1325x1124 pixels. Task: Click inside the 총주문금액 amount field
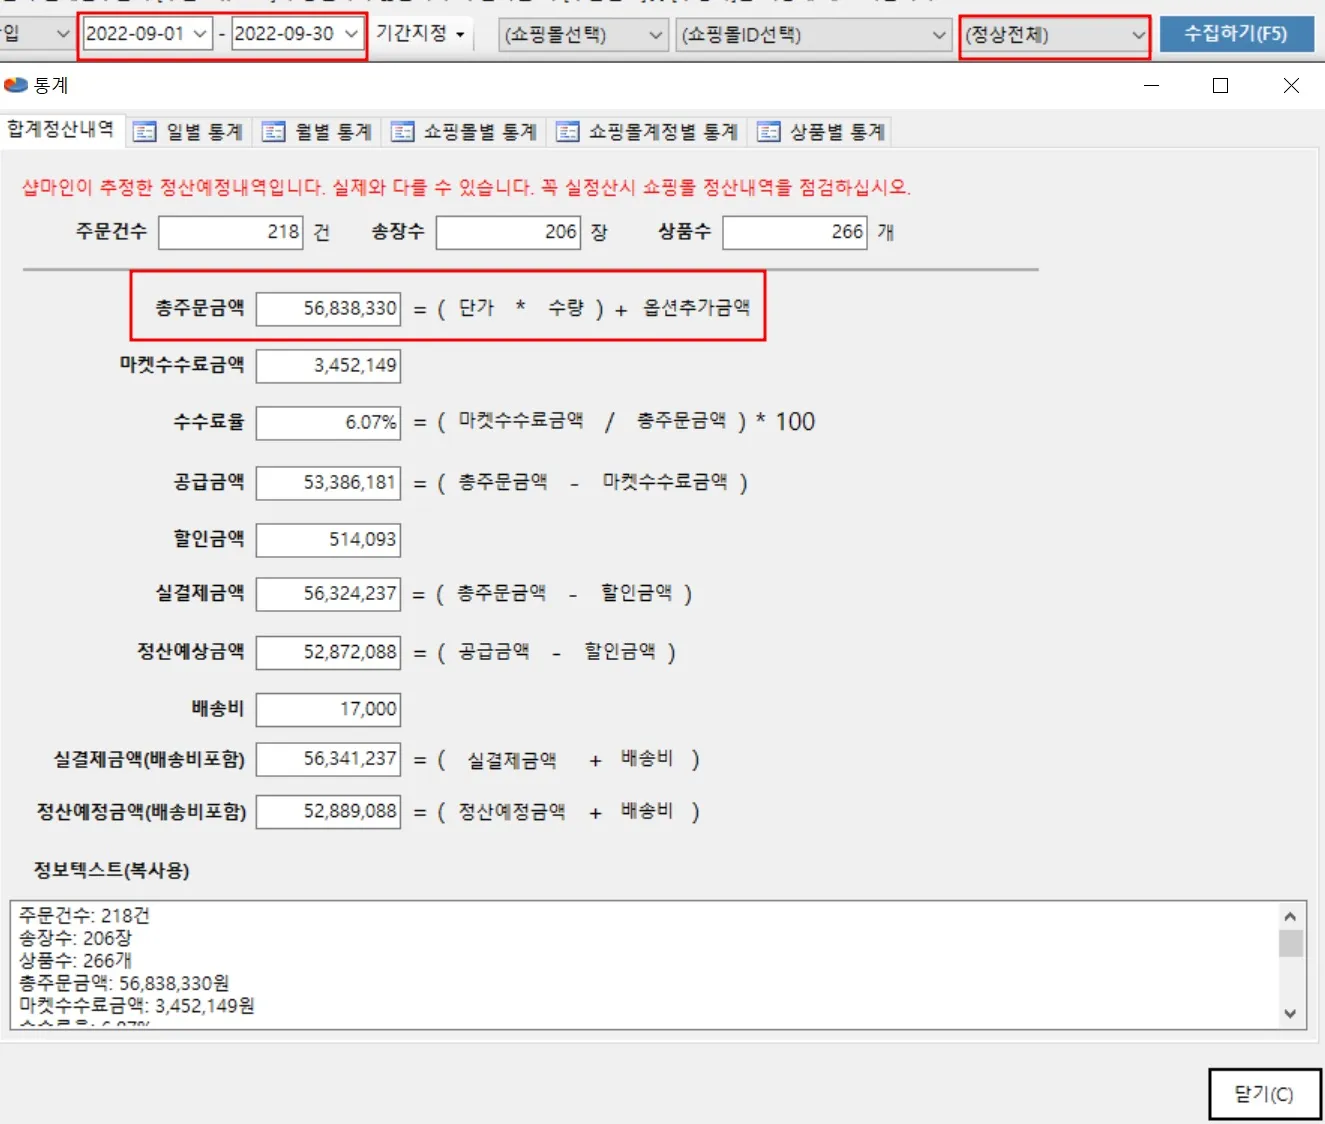328,308
